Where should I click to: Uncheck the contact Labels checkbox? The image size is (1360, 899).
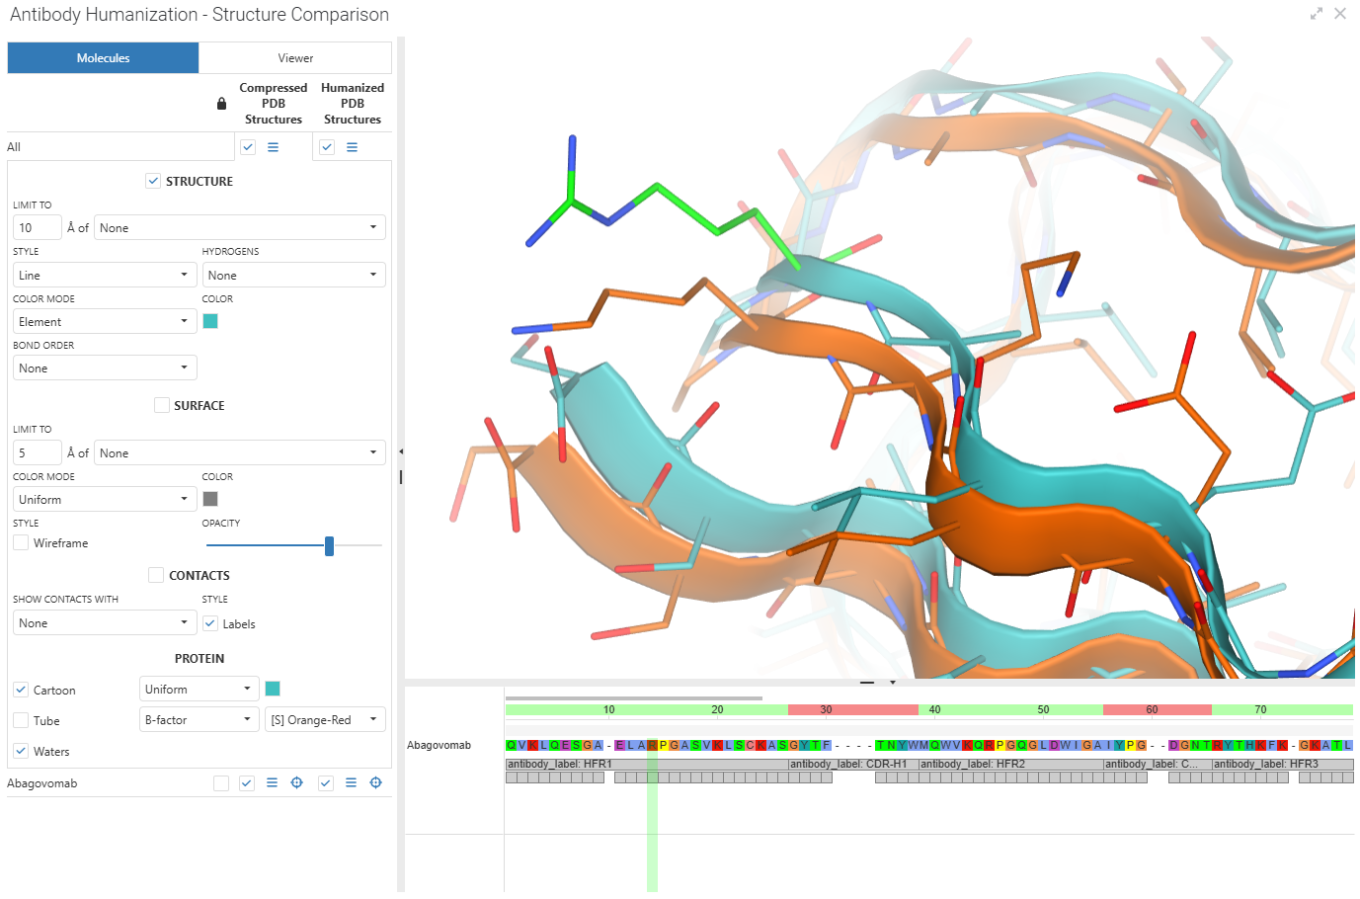coord(210,624)
